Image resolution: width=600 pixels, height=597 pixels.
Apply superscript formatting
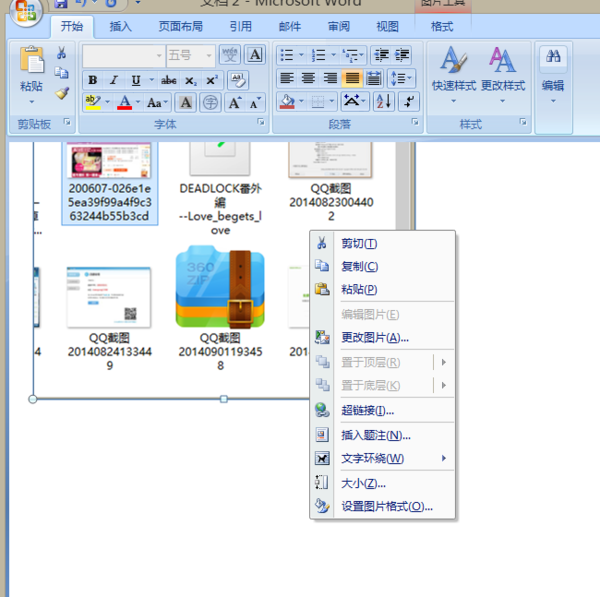pos(212,80)
